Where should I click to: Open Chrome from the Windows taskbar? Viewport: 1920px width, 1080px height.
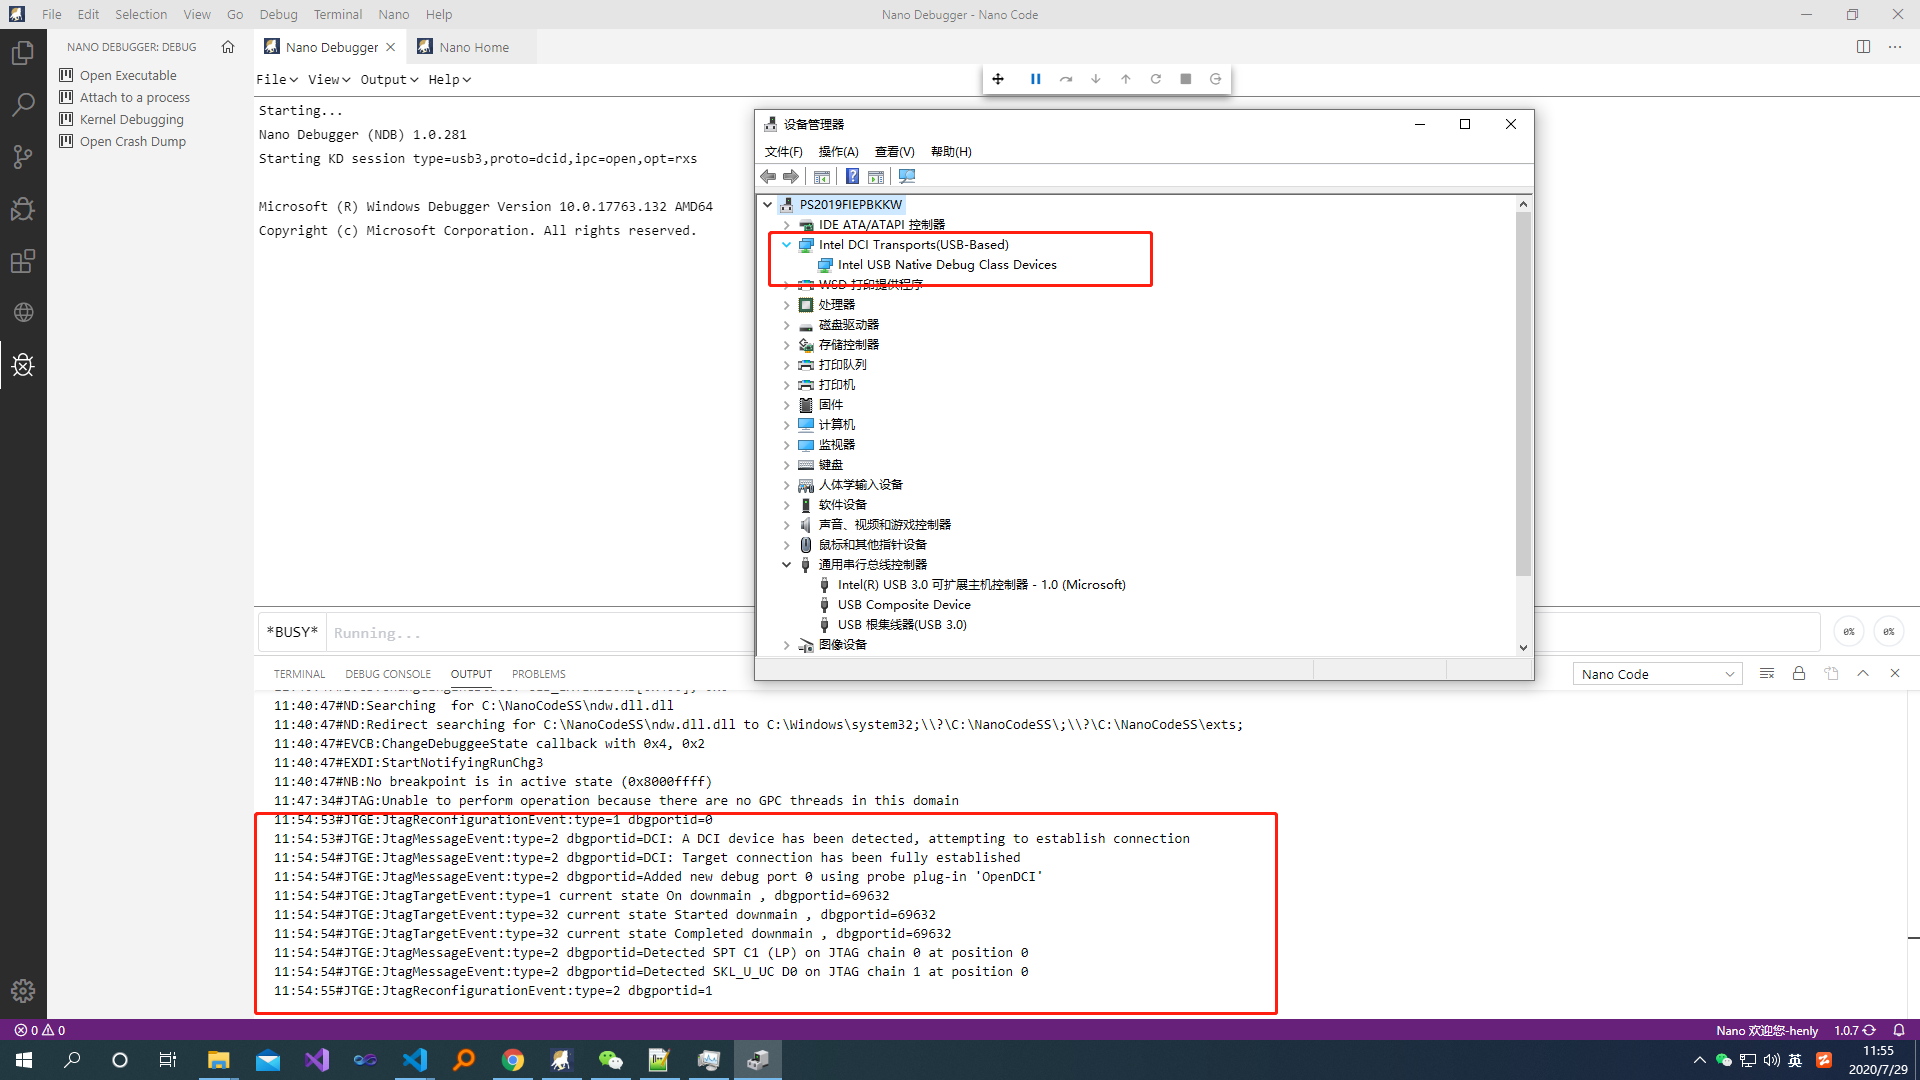(x=513, y=1060)
